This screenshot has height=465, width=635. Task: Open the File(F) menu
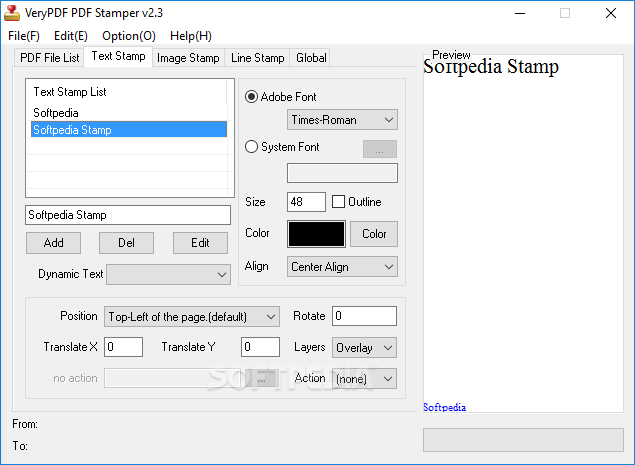pyautogui.click(x=24, y=36)
